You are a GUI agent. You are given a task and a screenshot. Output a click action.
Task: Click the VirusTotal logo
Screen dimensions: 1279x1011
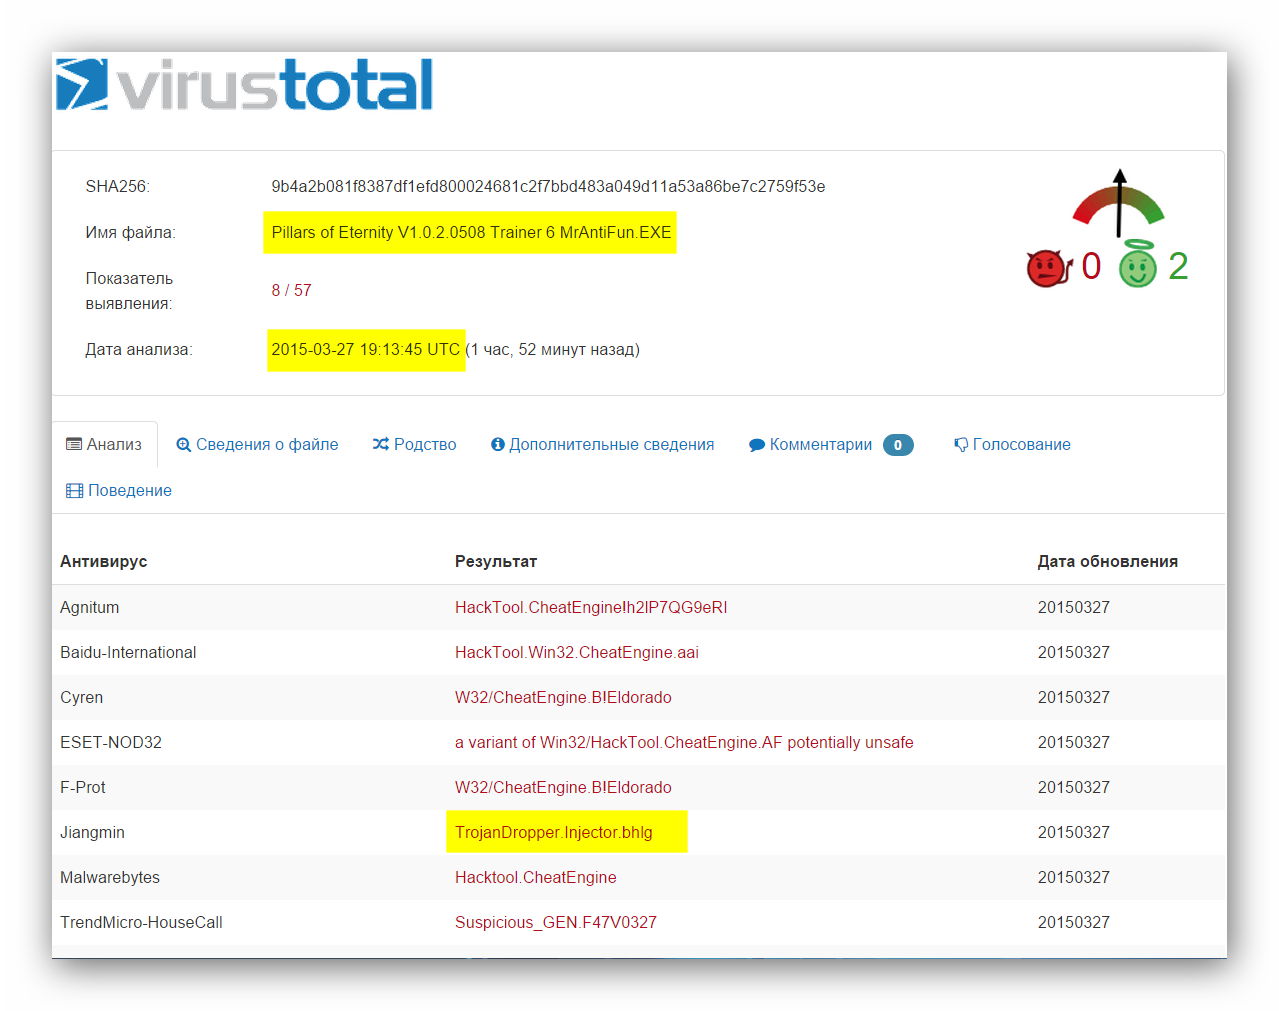coord(244,84)
